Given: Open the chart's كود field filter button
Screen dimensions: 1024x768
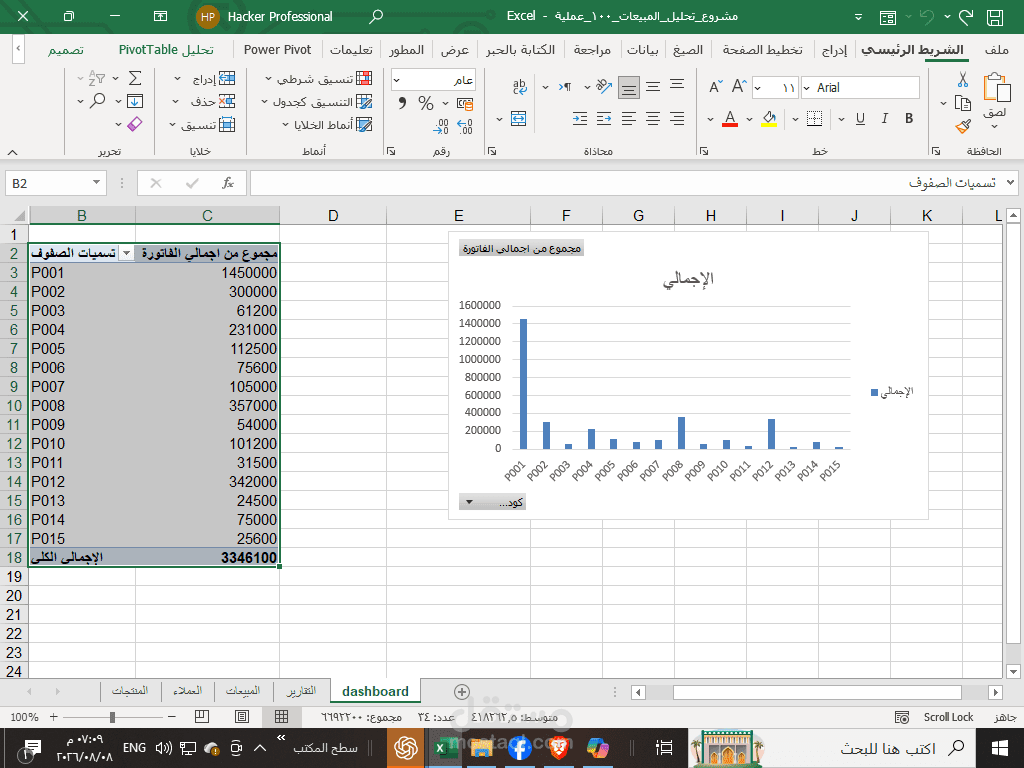Looking at the screenshot, I should pos(492,502).
